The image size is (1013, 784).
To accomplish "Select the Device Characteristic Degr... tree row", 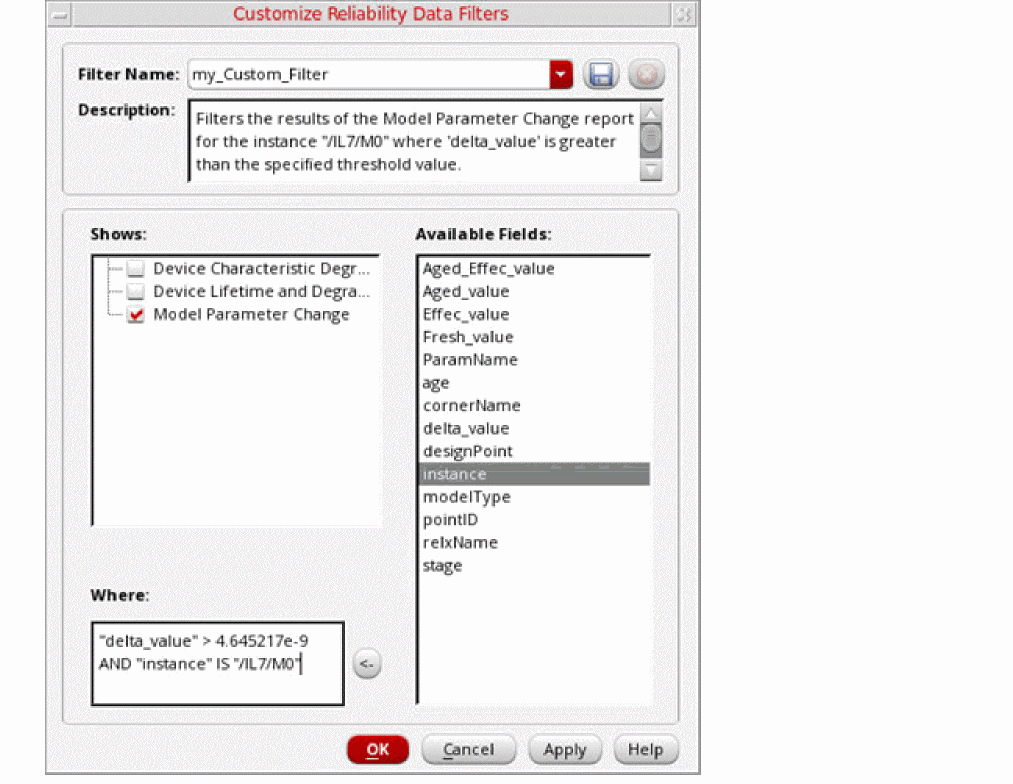I will pos(261,269).
